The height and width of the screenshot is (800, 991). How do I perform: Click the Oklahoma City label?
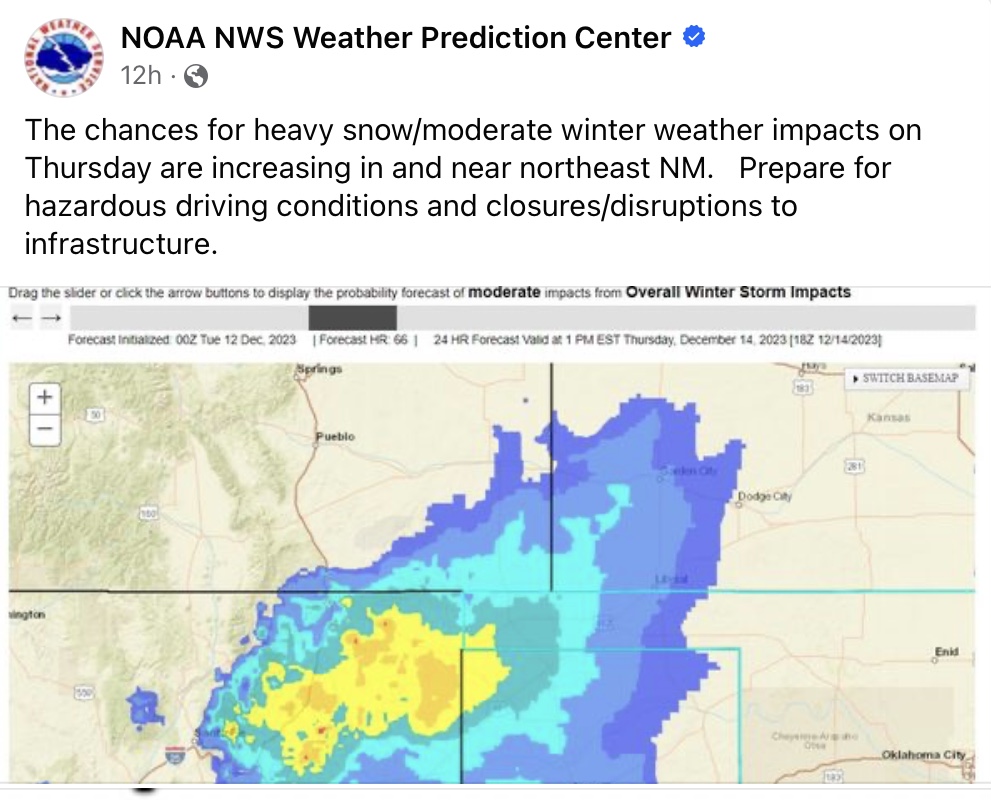point(923,755)
